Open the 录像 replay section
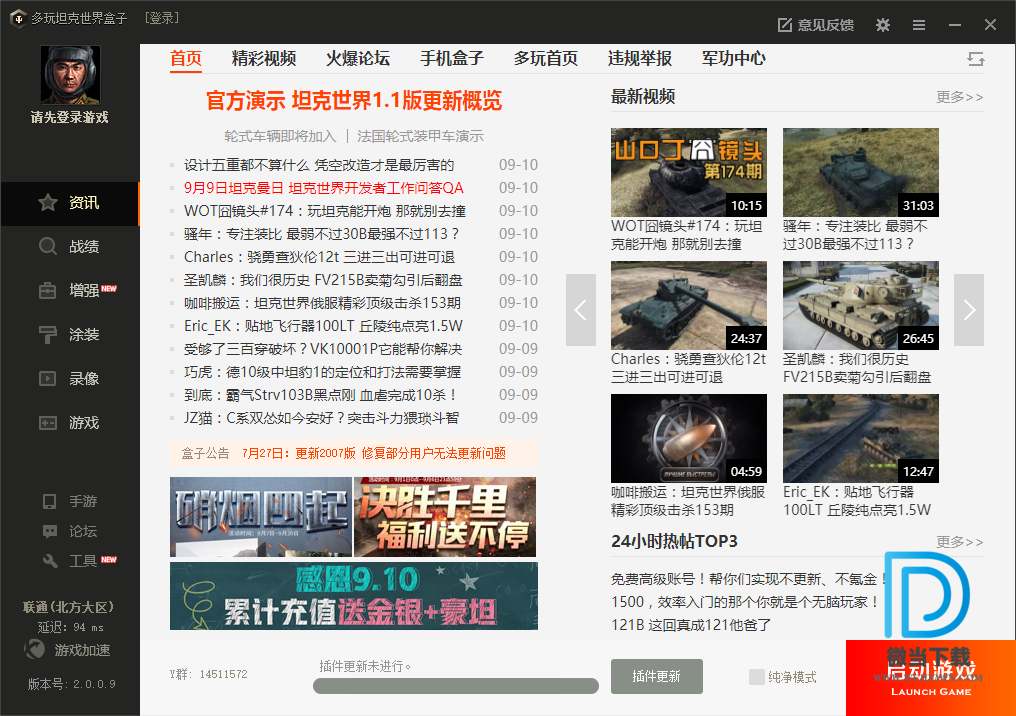 [69, 379]
